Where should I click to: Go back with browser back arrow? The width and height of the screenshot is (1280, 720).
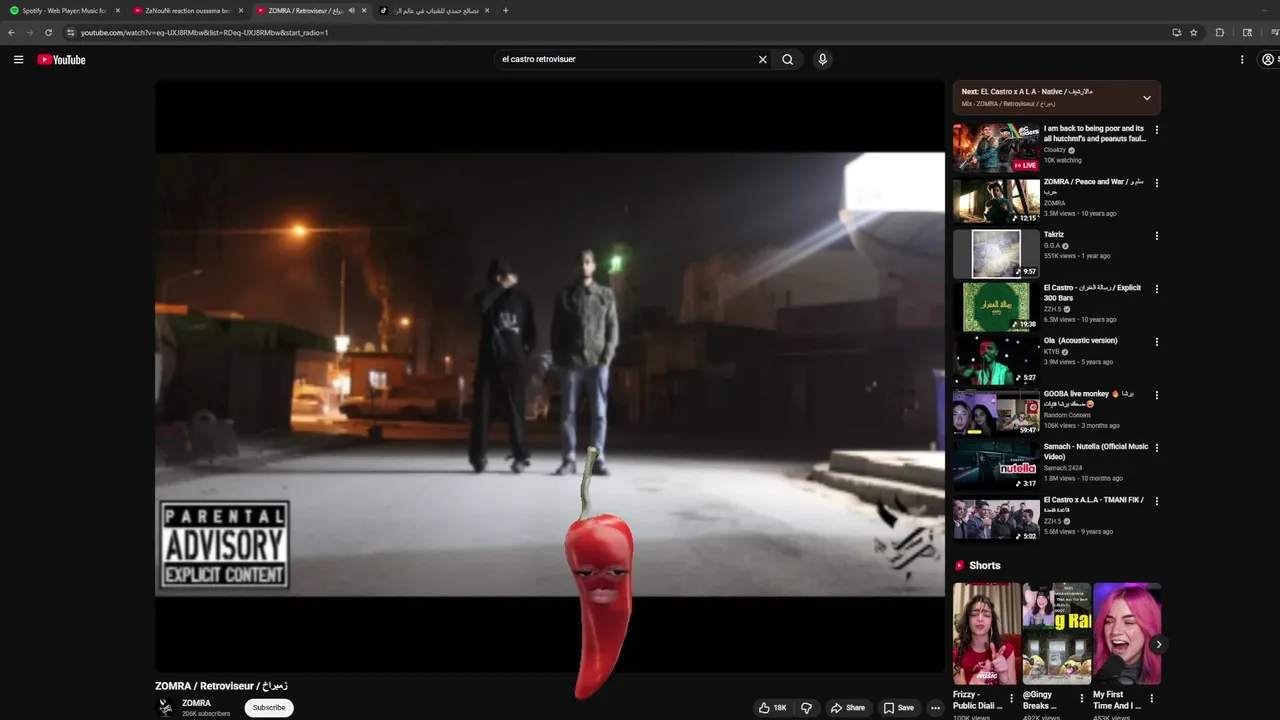11,32
